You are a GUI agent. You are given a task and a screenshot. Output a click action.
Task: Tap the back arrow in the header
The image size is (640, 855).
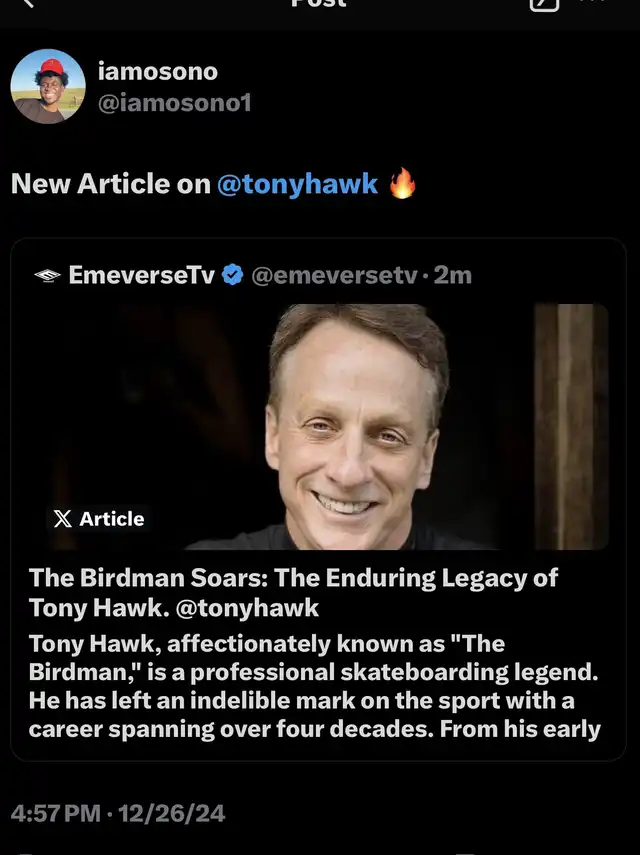27,4
